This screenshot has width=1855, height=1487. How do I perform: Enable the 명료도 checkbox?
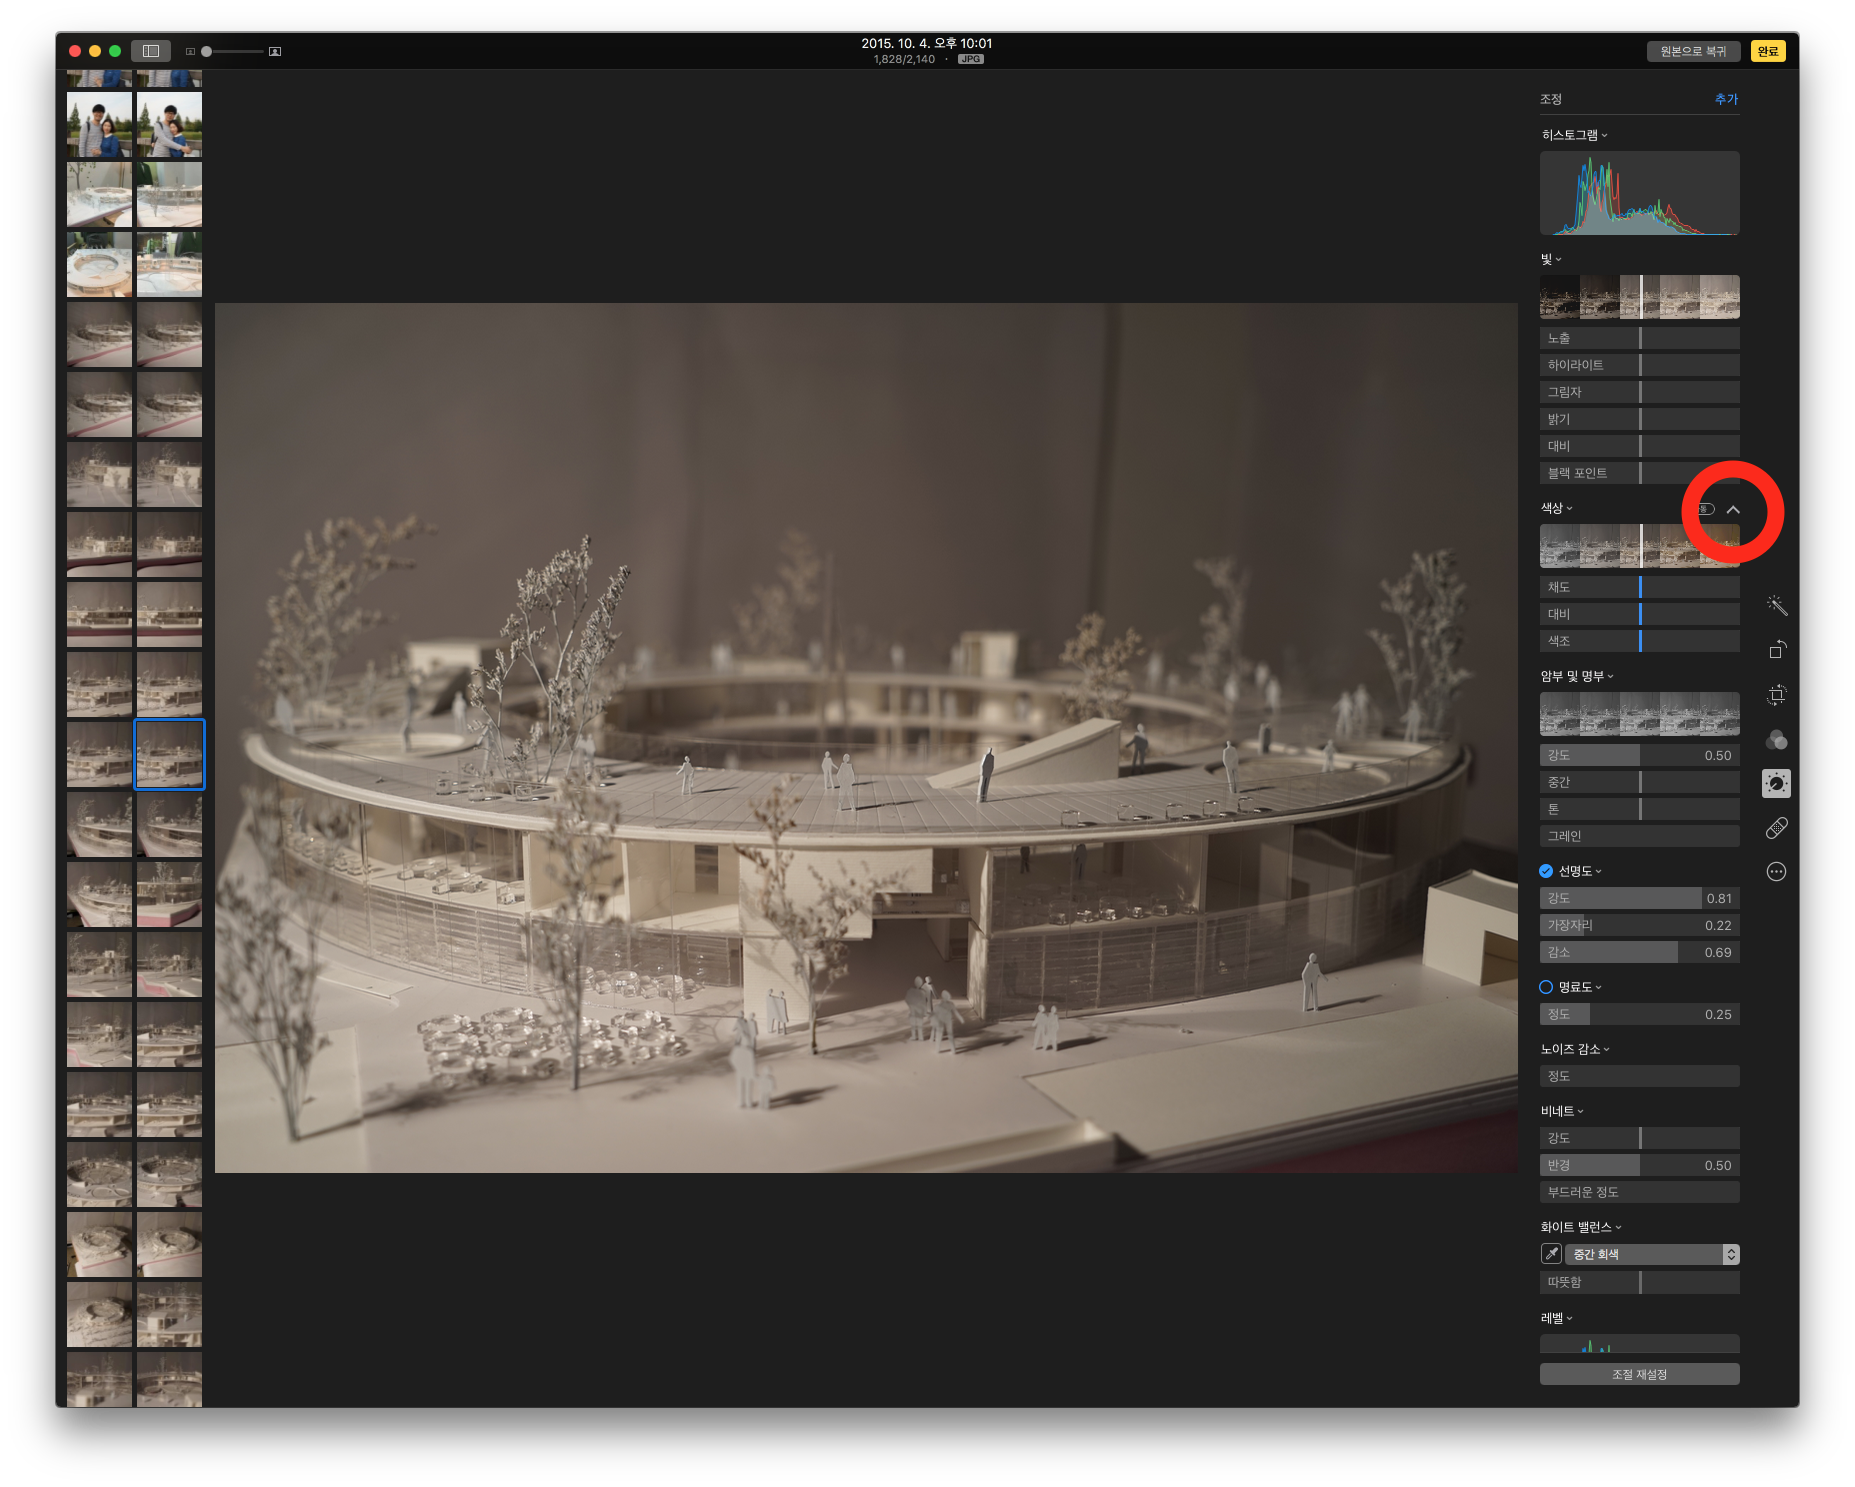(1546, 987)
